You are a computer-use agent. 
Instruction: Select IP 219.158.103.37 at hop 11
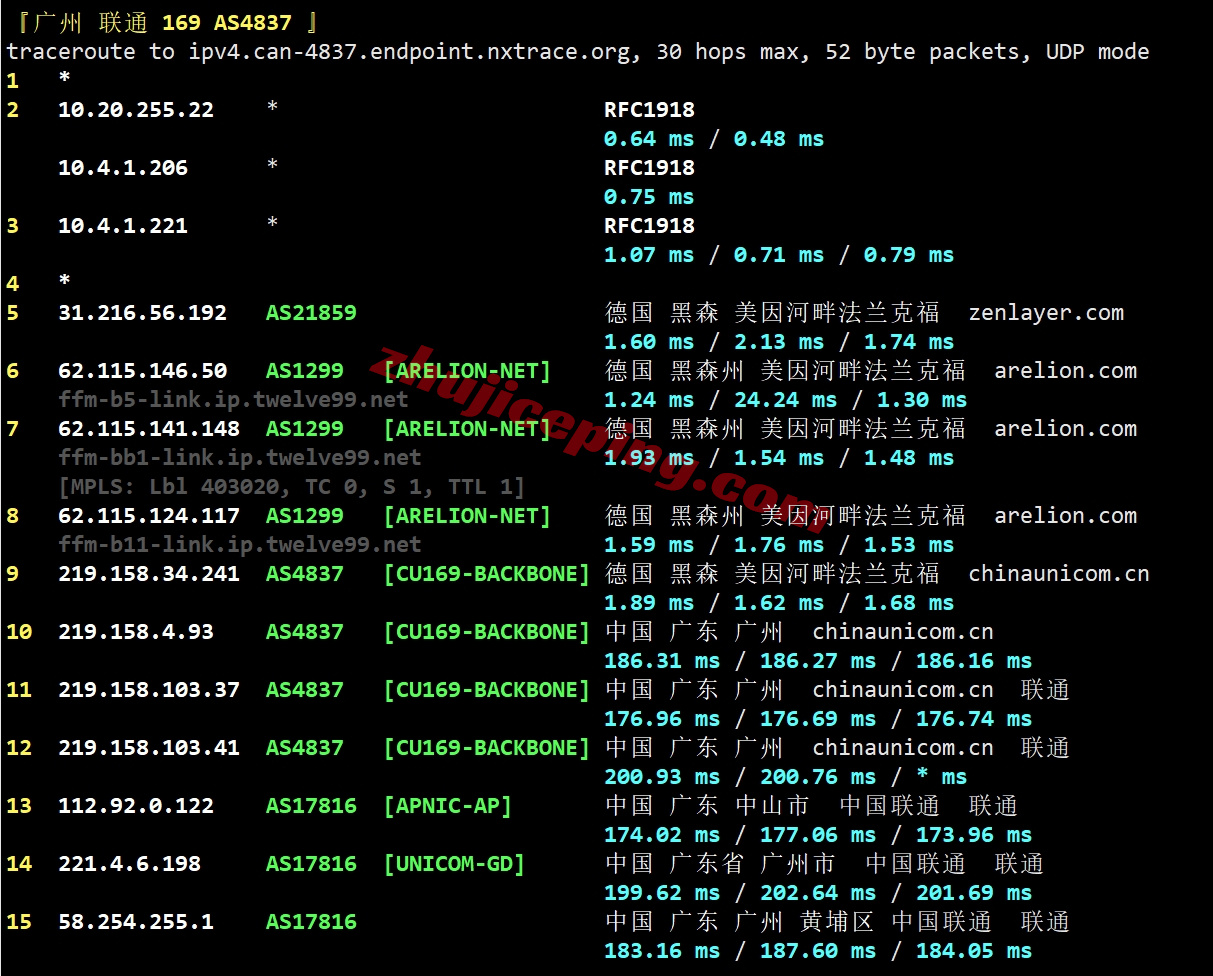pyautogui.click(x=149, y=690)
